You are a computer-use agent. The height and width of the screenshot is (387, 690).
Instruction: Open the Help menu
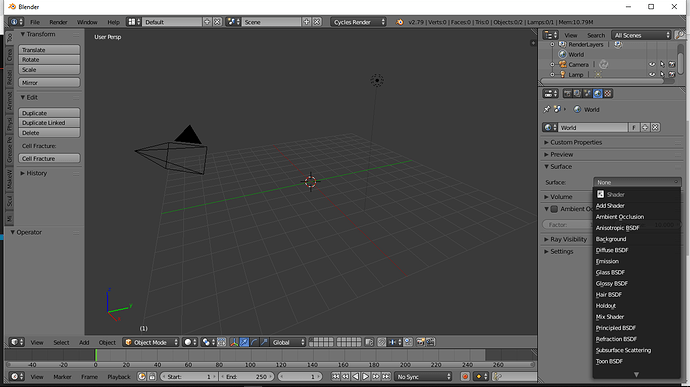coord(114,22)
